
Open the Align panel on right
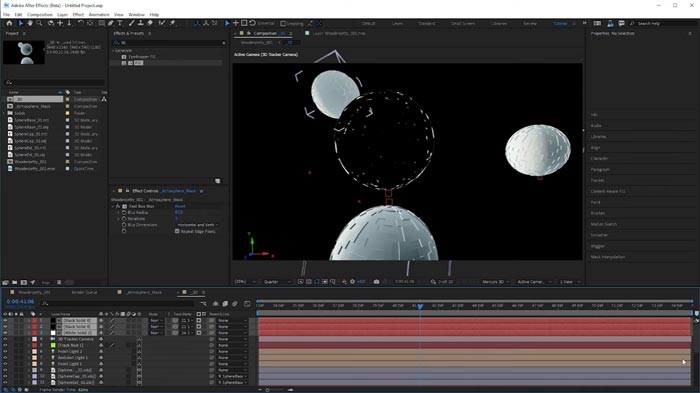595,148
